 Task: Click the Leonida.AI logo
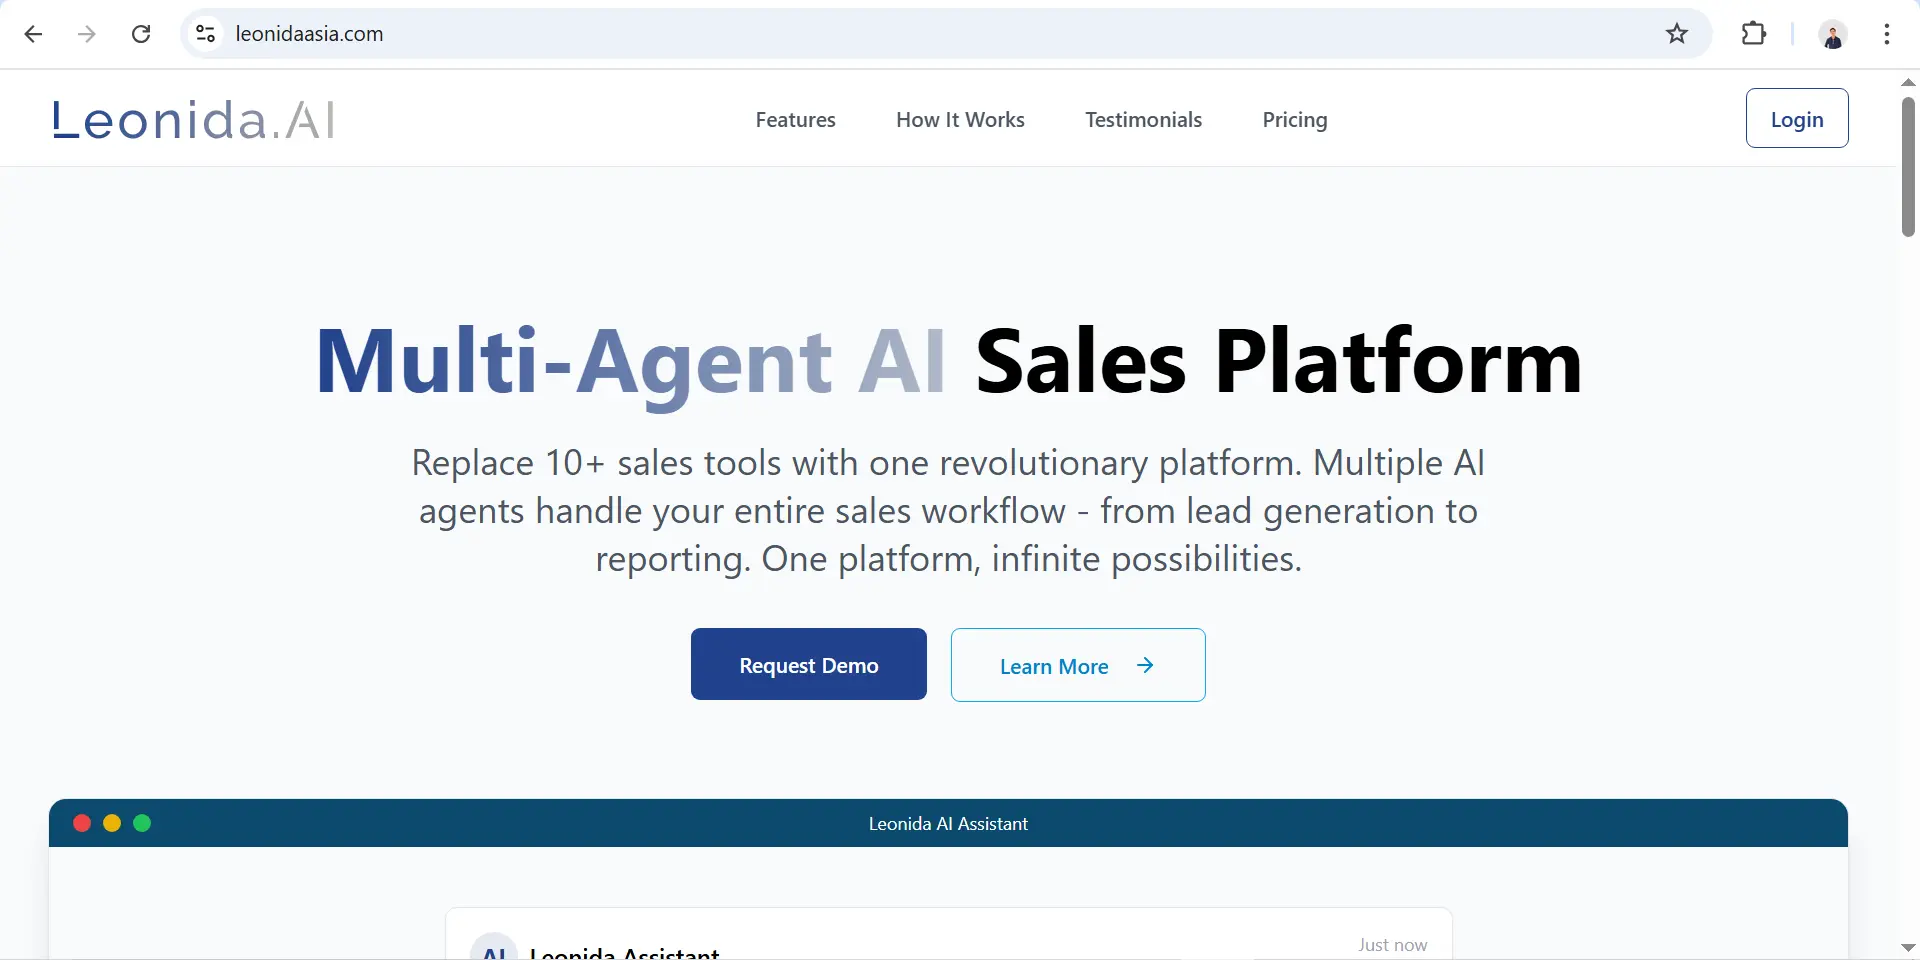(194, 119)
